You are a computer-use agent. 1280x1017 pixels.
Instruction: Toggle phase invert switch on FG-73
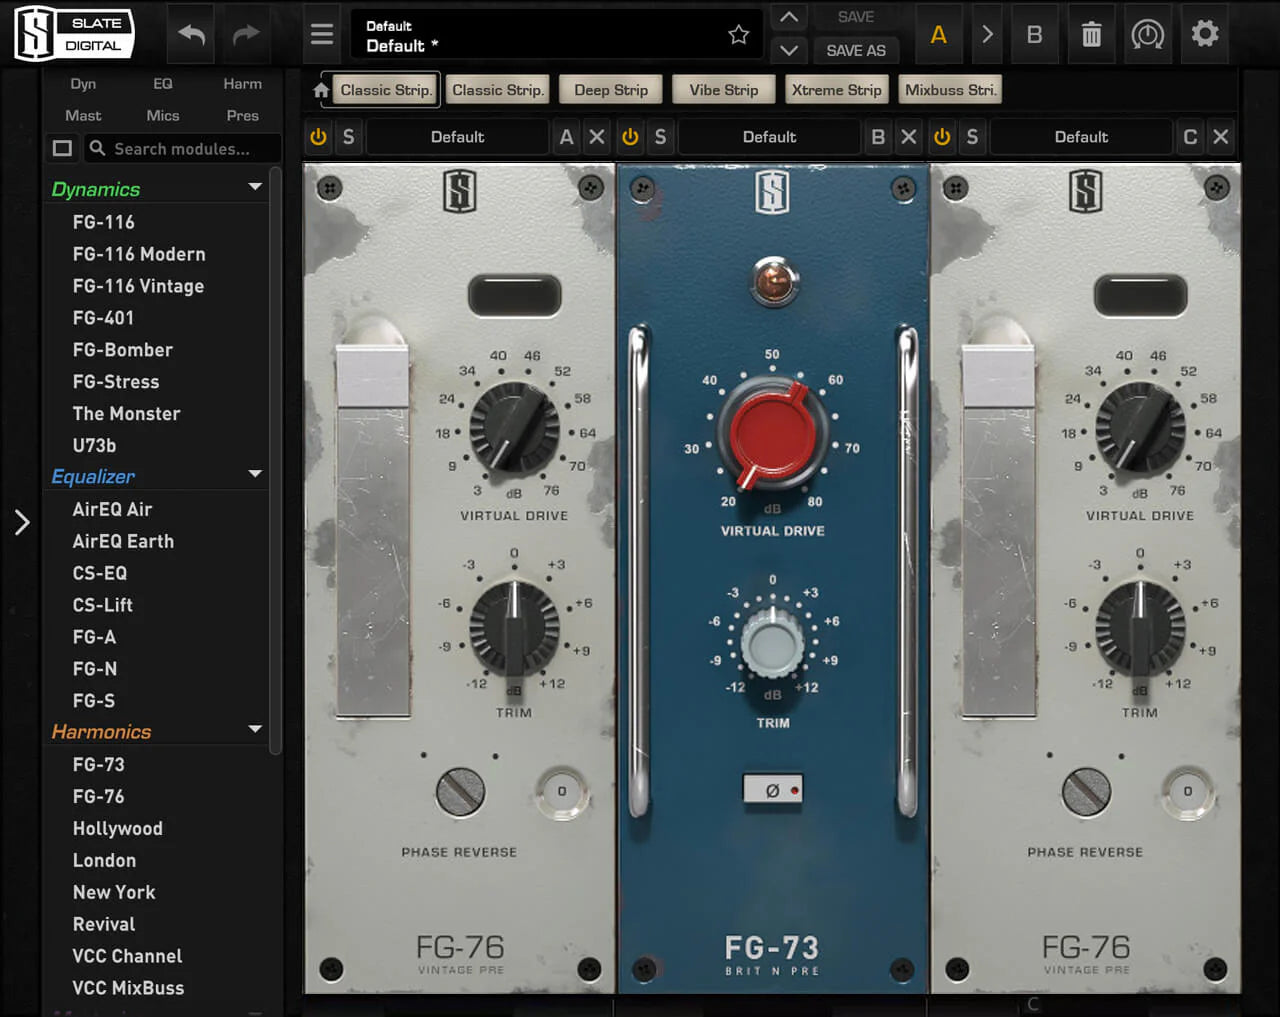772,790
